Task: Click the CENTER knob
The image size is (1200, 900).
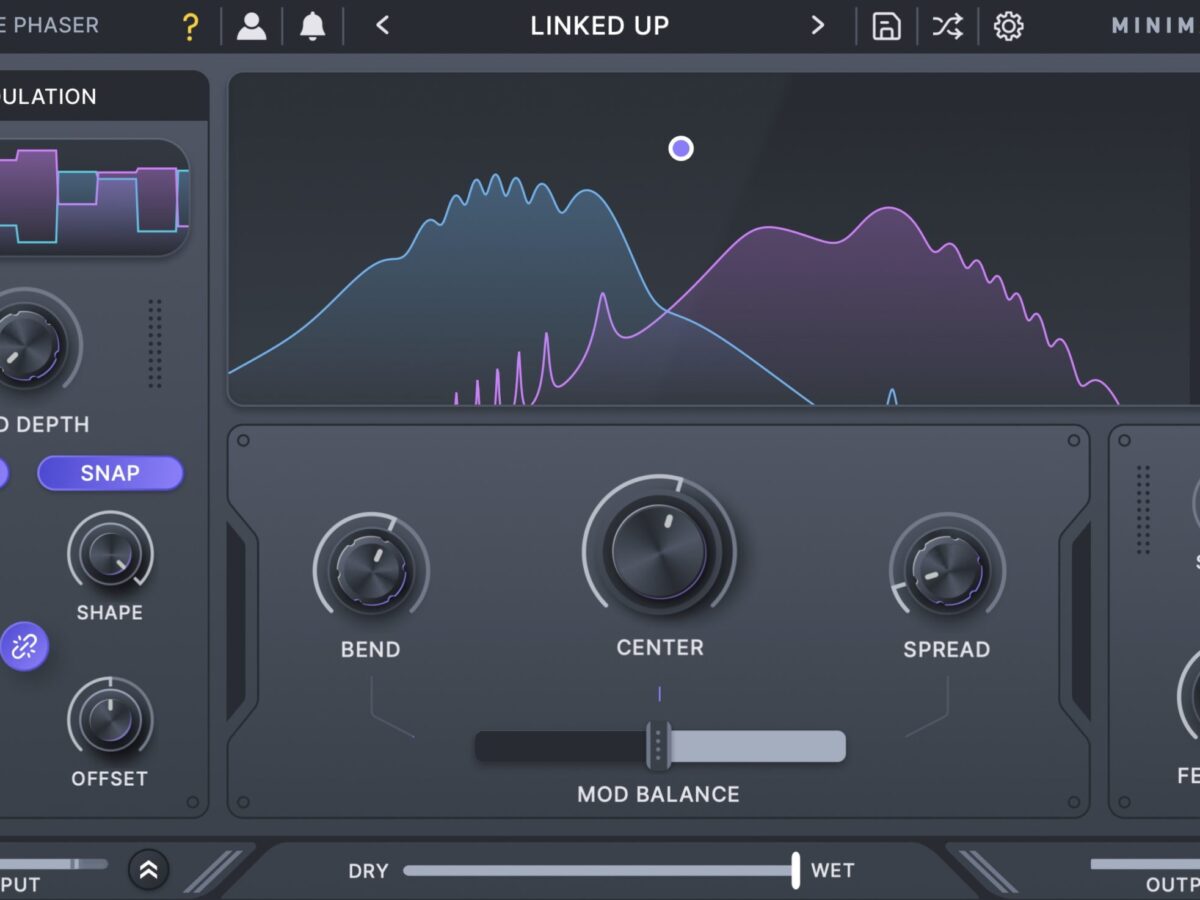Action: tap(659, 551)
